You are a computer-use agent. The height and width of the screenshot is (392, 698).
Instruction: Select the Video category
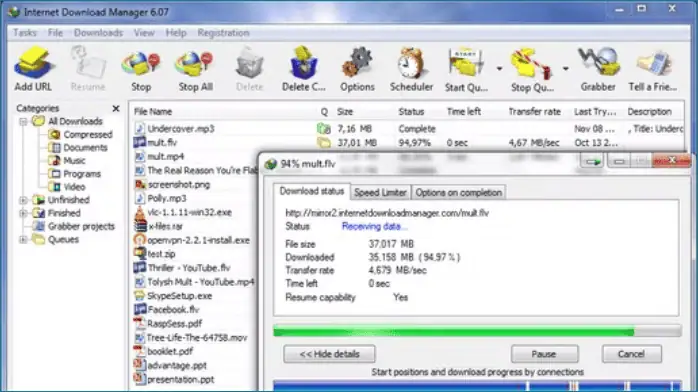point(67,187)
